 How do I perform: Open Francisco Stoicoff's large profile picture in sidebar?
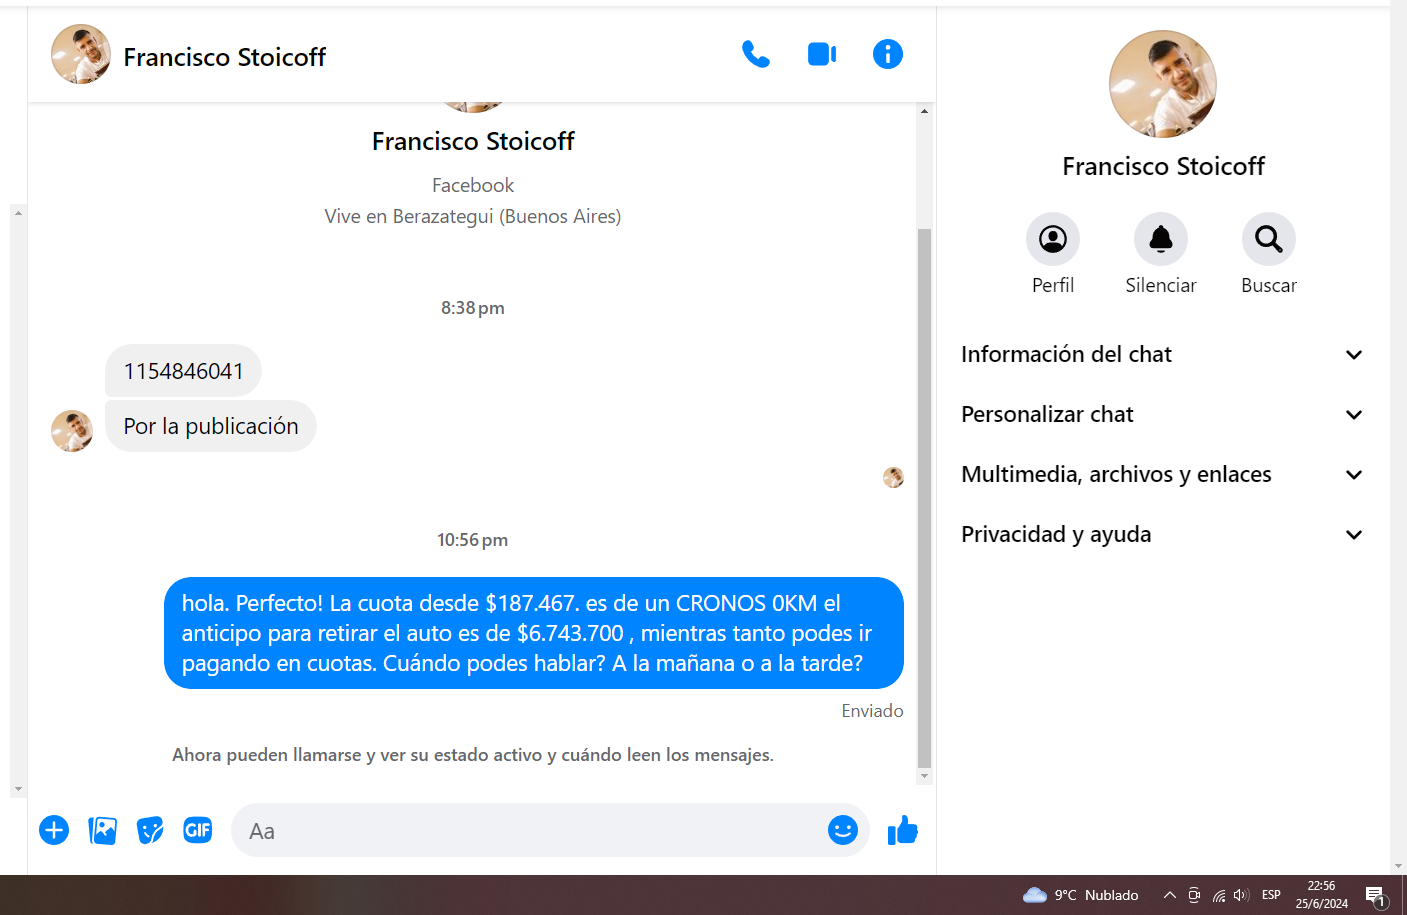click(x=1163, y=84)
